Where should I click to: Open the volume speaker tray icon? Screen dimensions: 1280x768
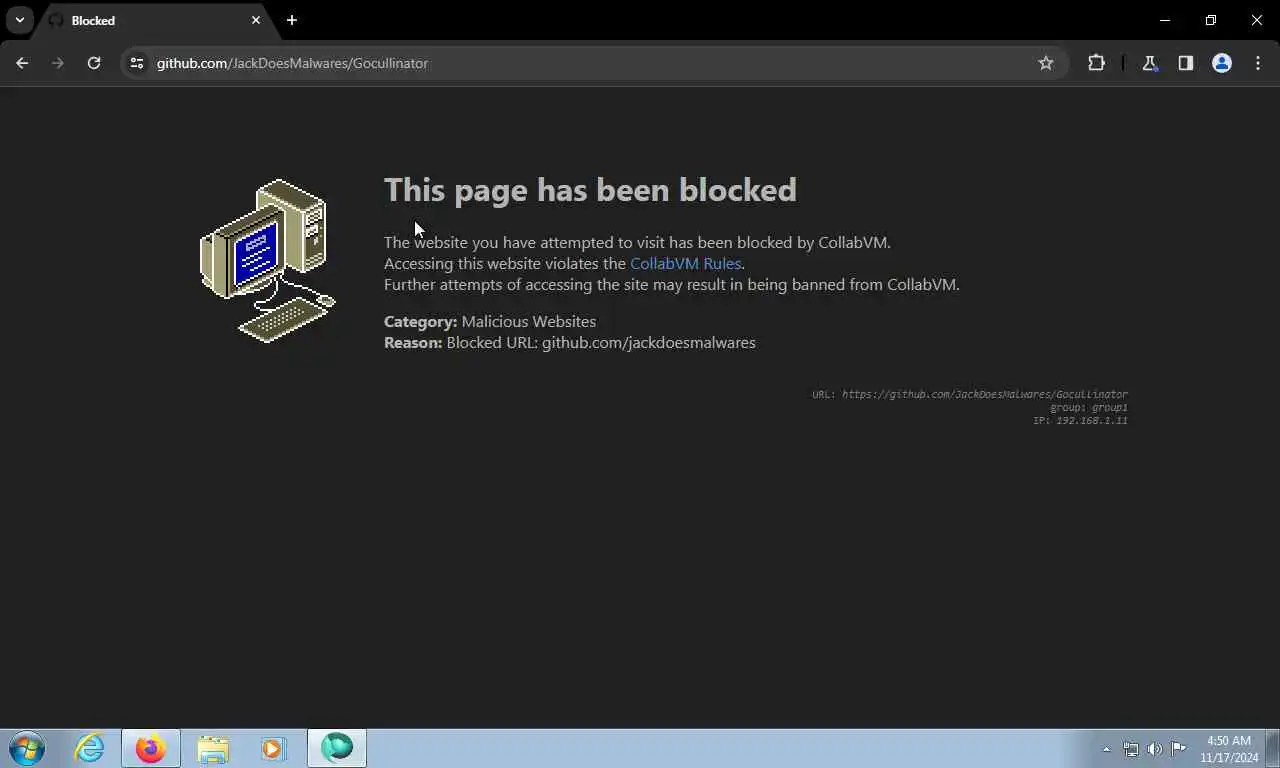point(1154,749)
